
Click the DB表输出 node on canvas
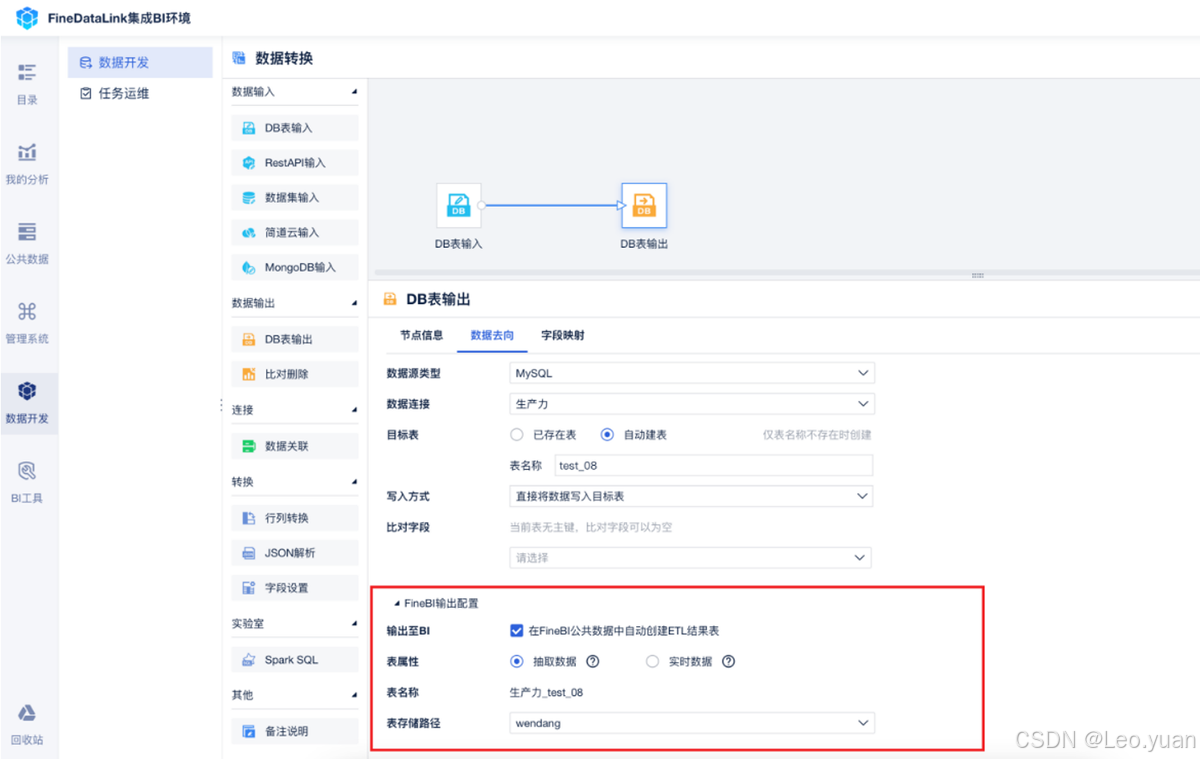644,206
